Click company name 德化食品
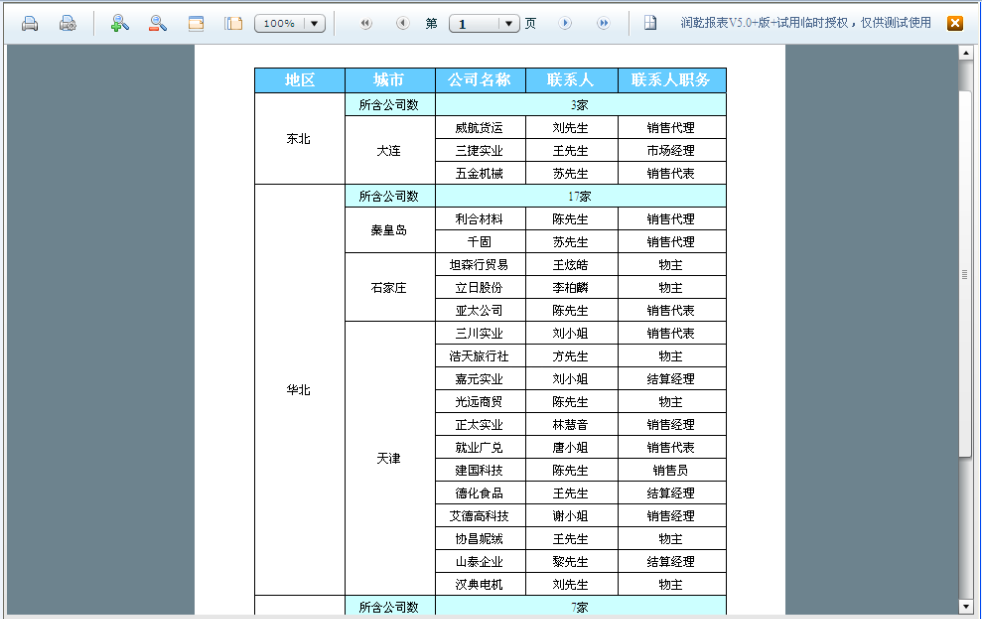 pos(480,493)
